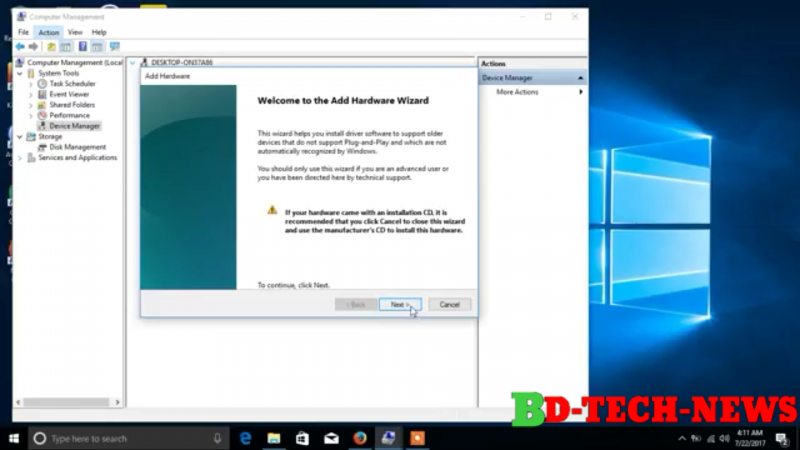This screenshot has width=800, height=450.
Task: Click the monitor scan hardware toolbar icon
Action: [115, 47]
